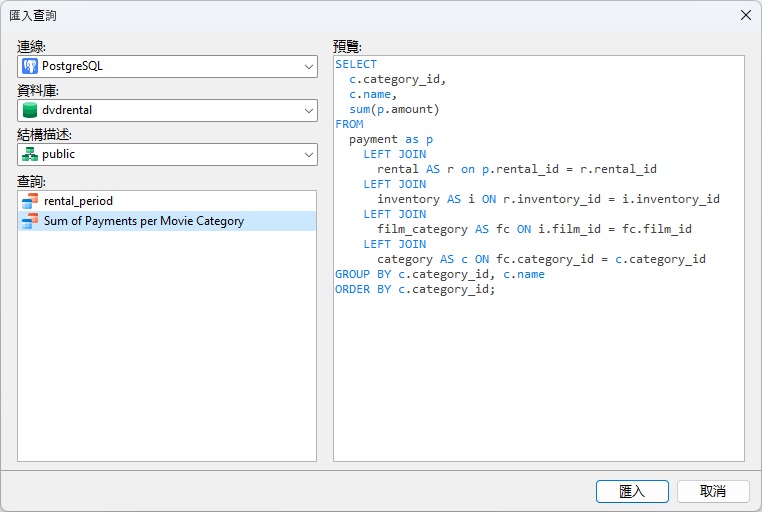Click 'payment as p' line in preview
The width and height of the screenshot is (762, 512).
[391, 139]
